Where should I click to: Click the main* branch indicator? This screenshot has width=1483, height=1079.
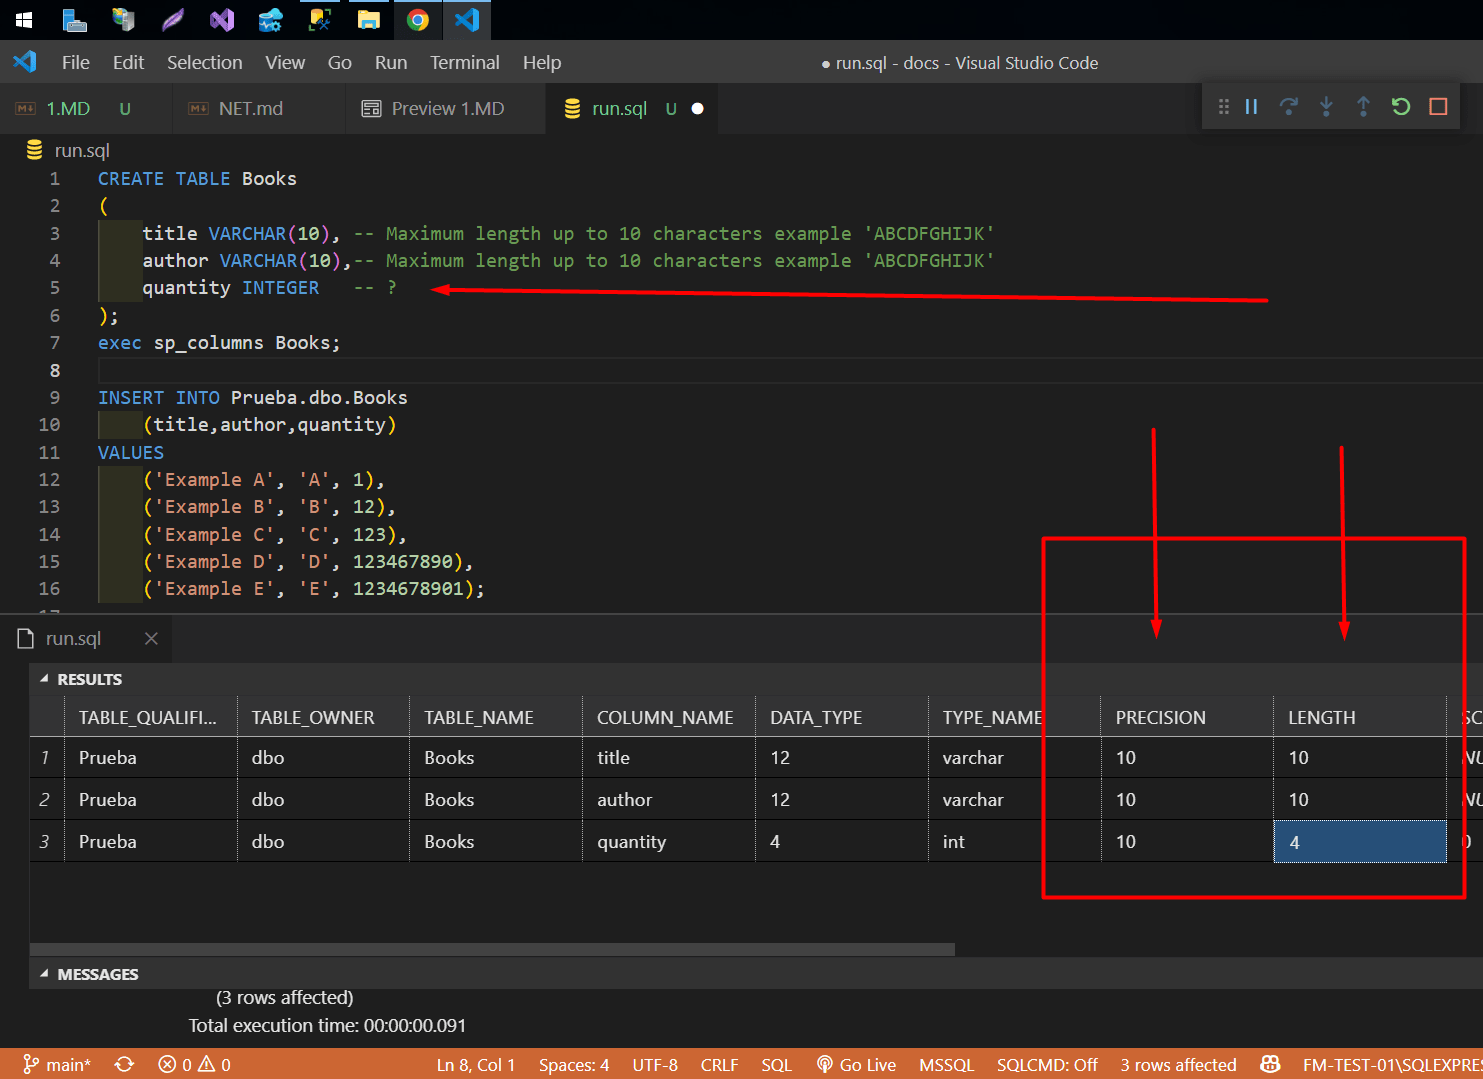point(57,1064)
